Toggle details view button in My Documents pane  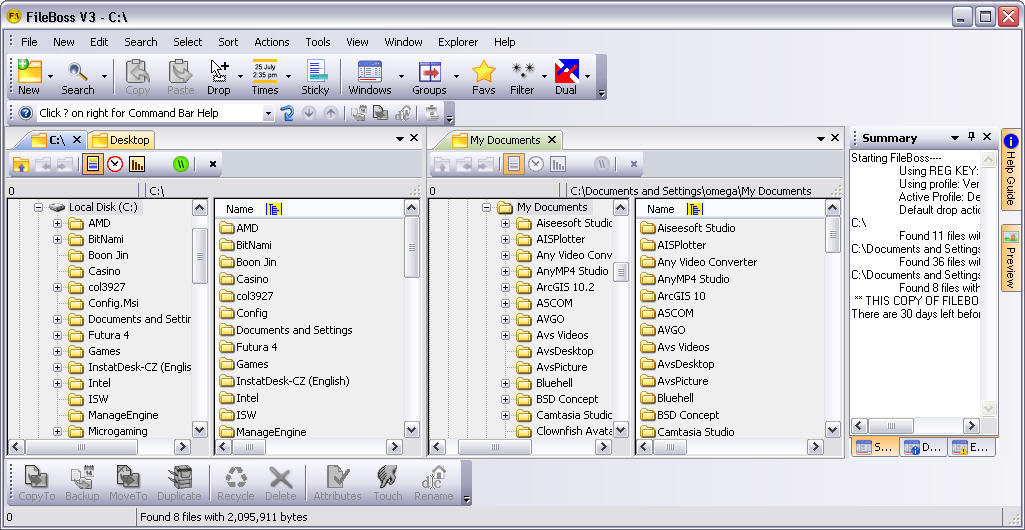[x=514, y=164]
